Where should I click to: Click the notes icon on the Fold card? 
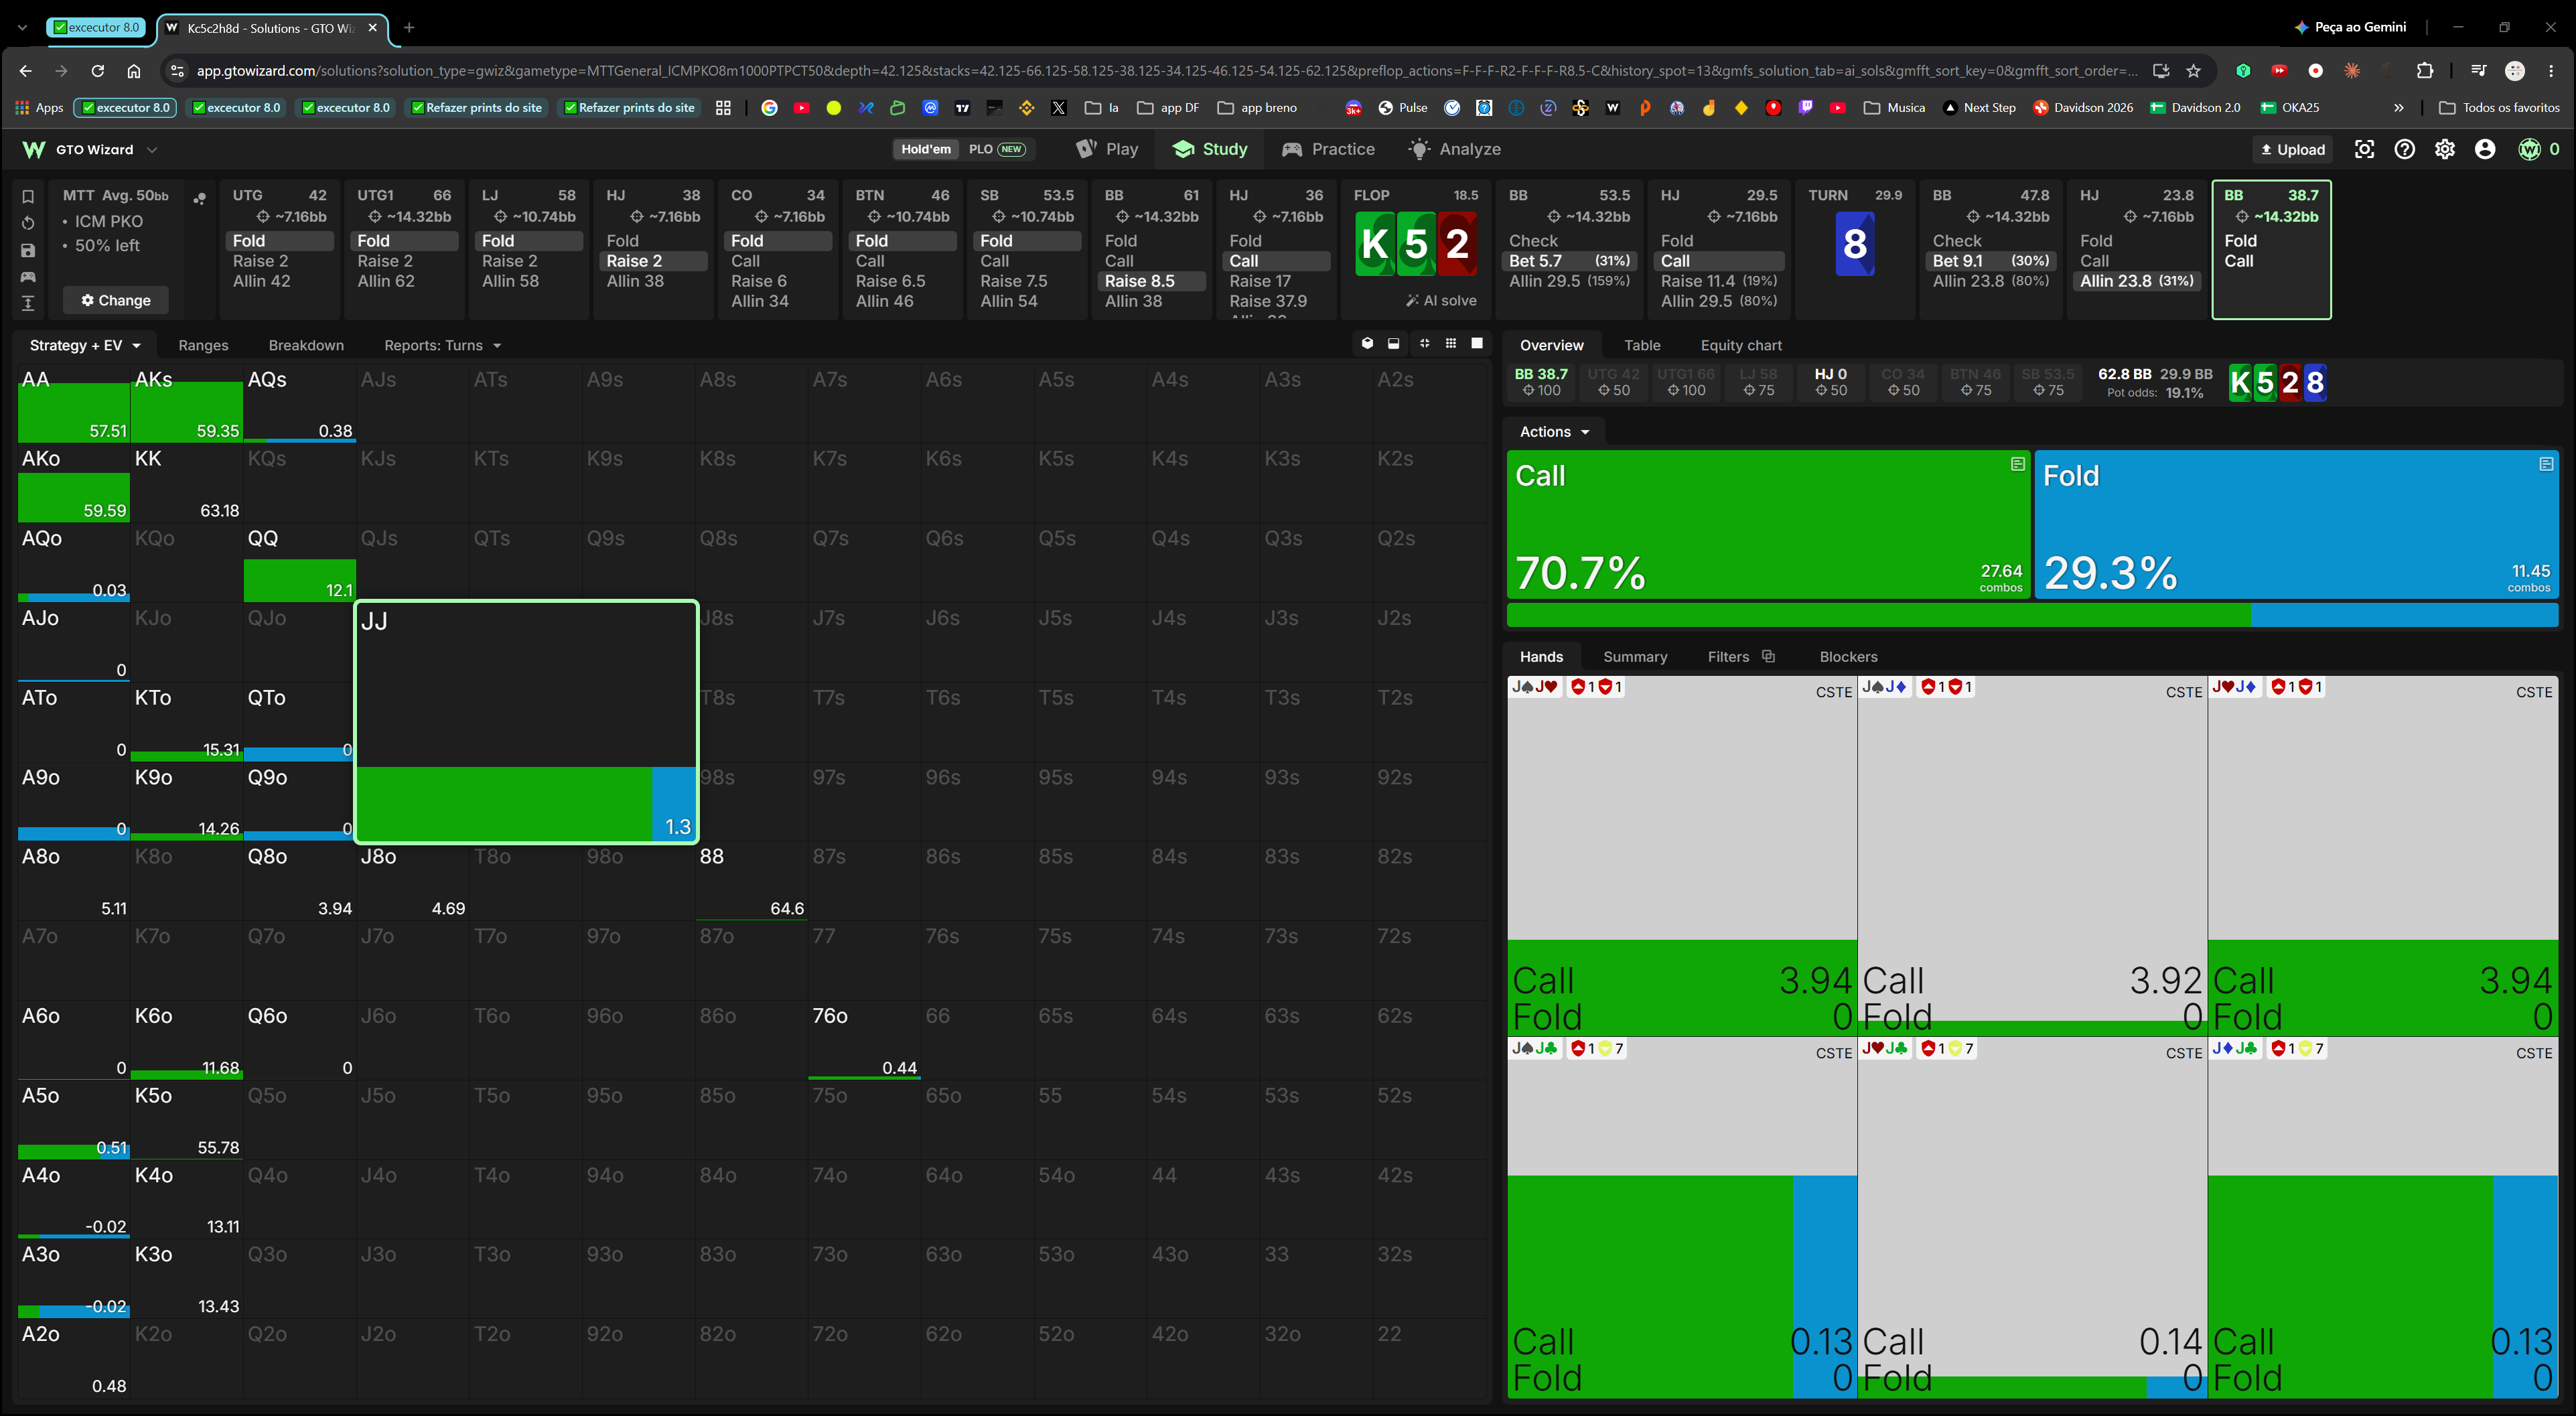(x=2545, y=464)
